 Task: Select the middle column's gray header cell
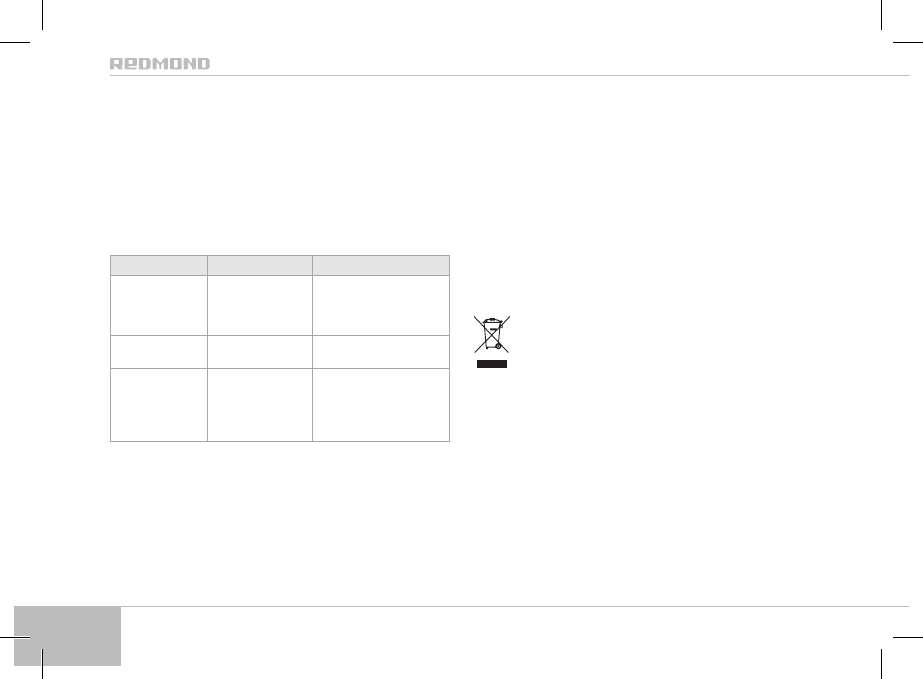(x=260, y=265)
